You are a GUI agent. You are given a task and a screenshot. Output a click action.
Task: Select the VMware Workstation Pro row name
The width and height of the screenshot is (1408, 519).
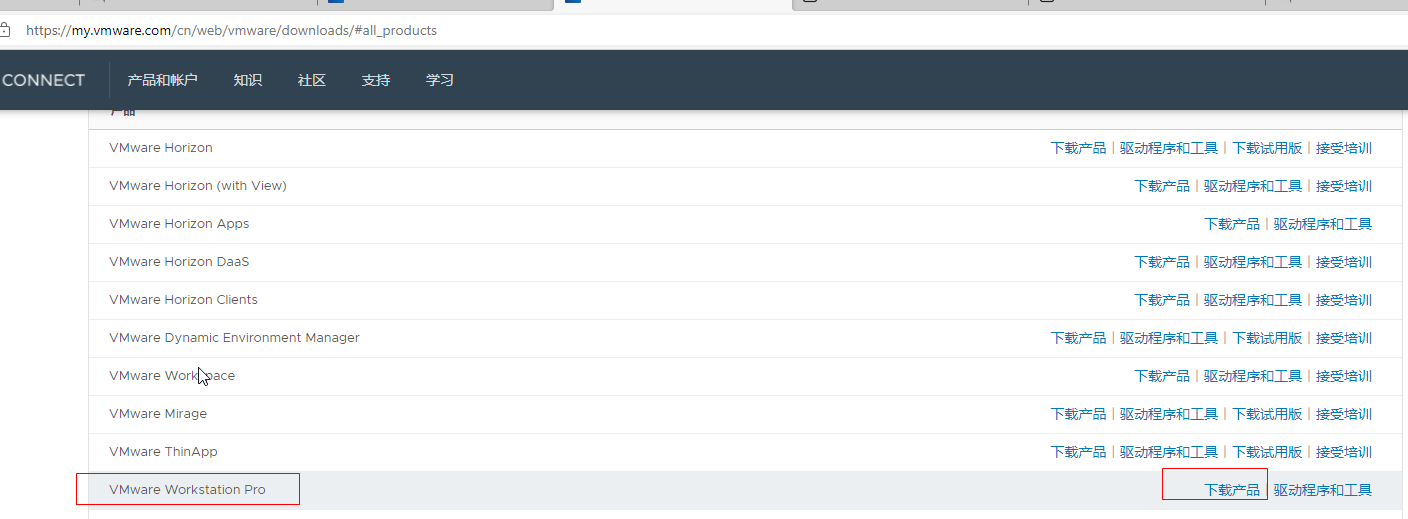click(x=187, y=490)
